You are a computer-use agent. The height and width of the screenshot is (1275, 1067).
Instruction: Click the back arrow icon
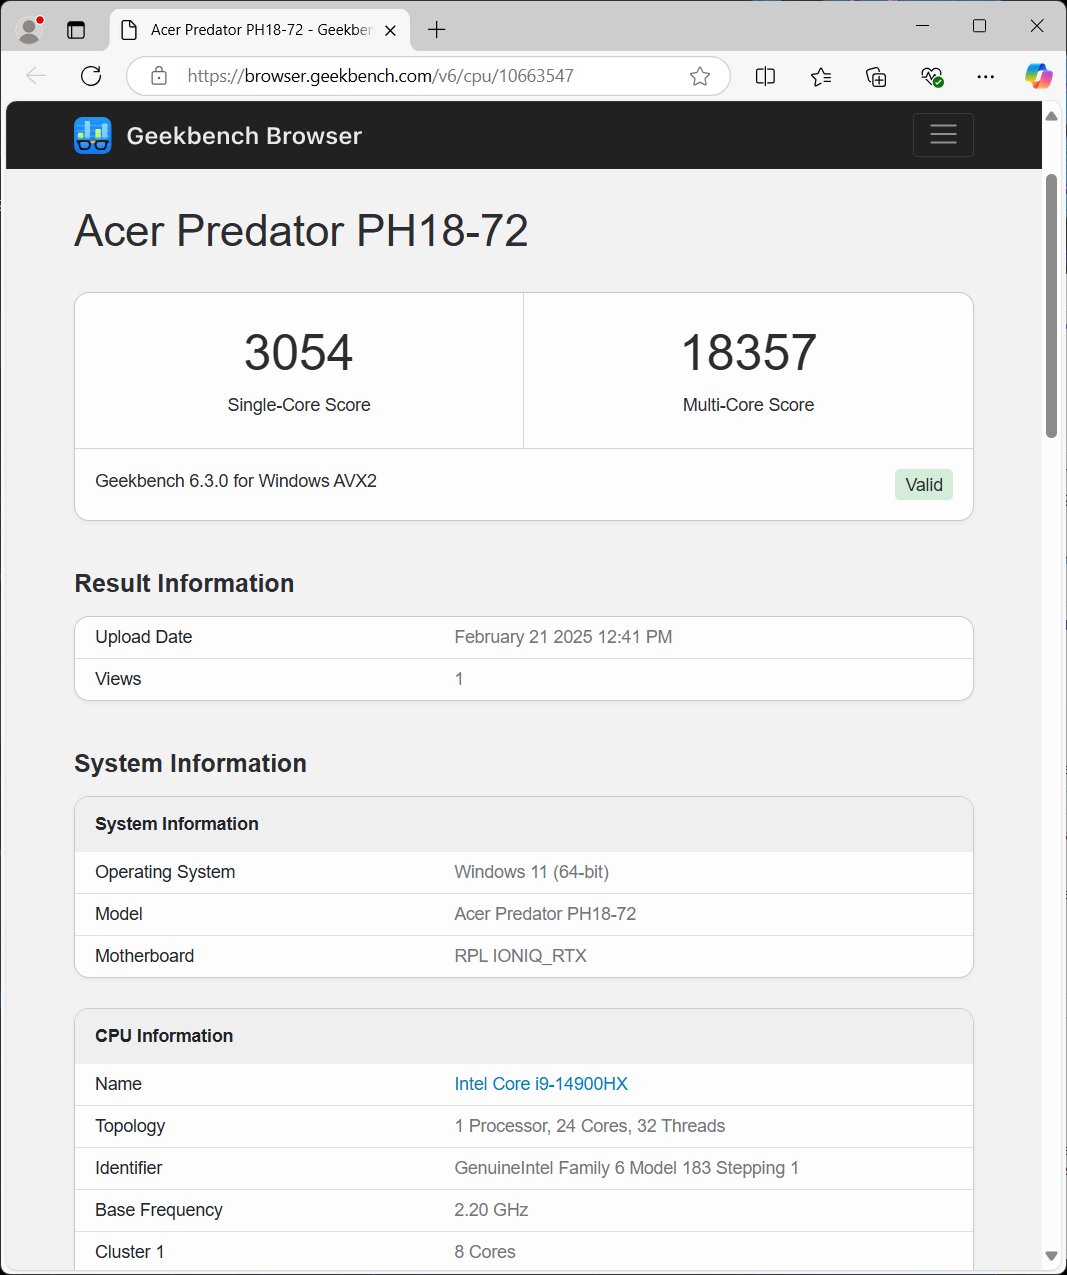pyautogui.click(x=36, y=76)
